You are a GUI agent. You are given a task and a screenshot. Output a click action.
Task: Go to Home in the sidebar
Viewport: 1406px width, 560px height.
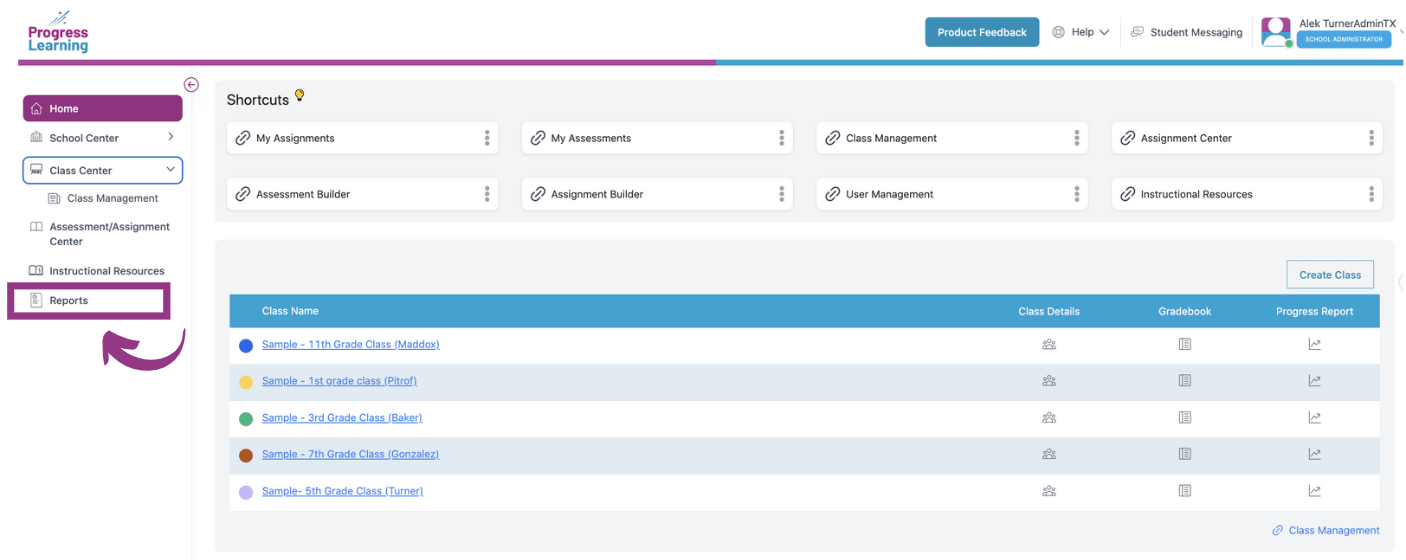pos(103,108)
